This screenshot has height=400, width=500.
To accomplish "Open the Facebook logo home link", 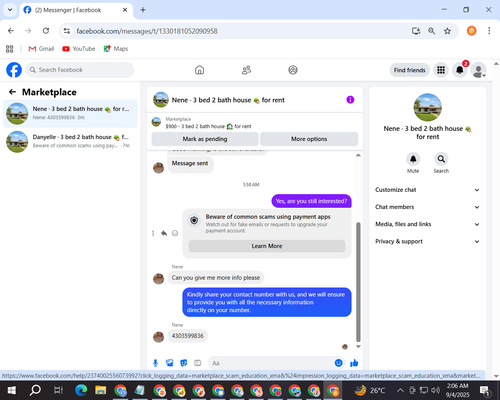I will (14, 70).
